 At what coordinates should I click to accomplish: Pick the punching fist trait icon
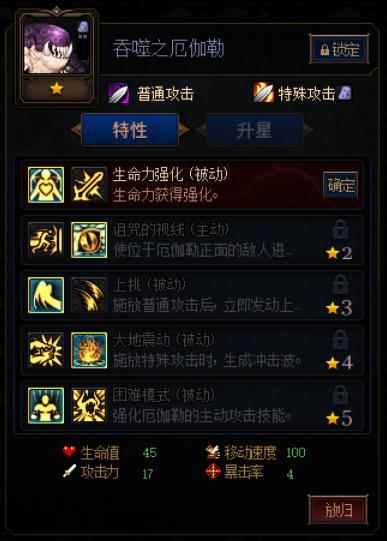[46, 350]
